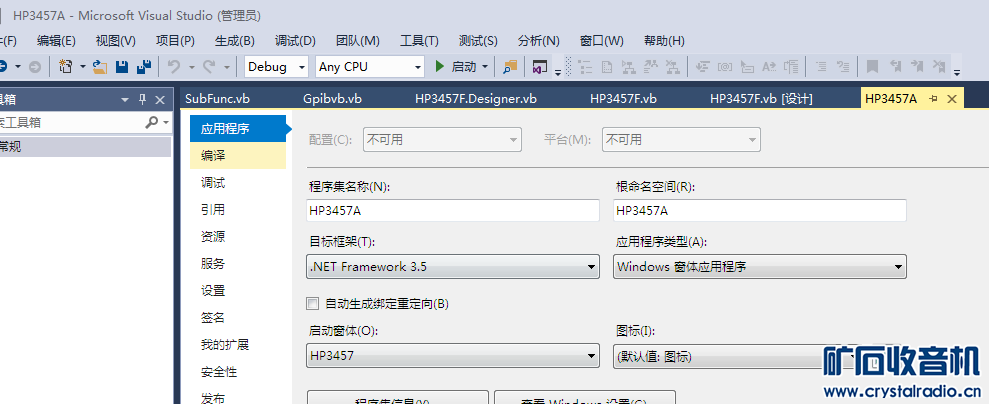The image size is (989, 404).
Task: Toggle 自动生成绑定重定向 checkbox
Action: click(312, 304)
